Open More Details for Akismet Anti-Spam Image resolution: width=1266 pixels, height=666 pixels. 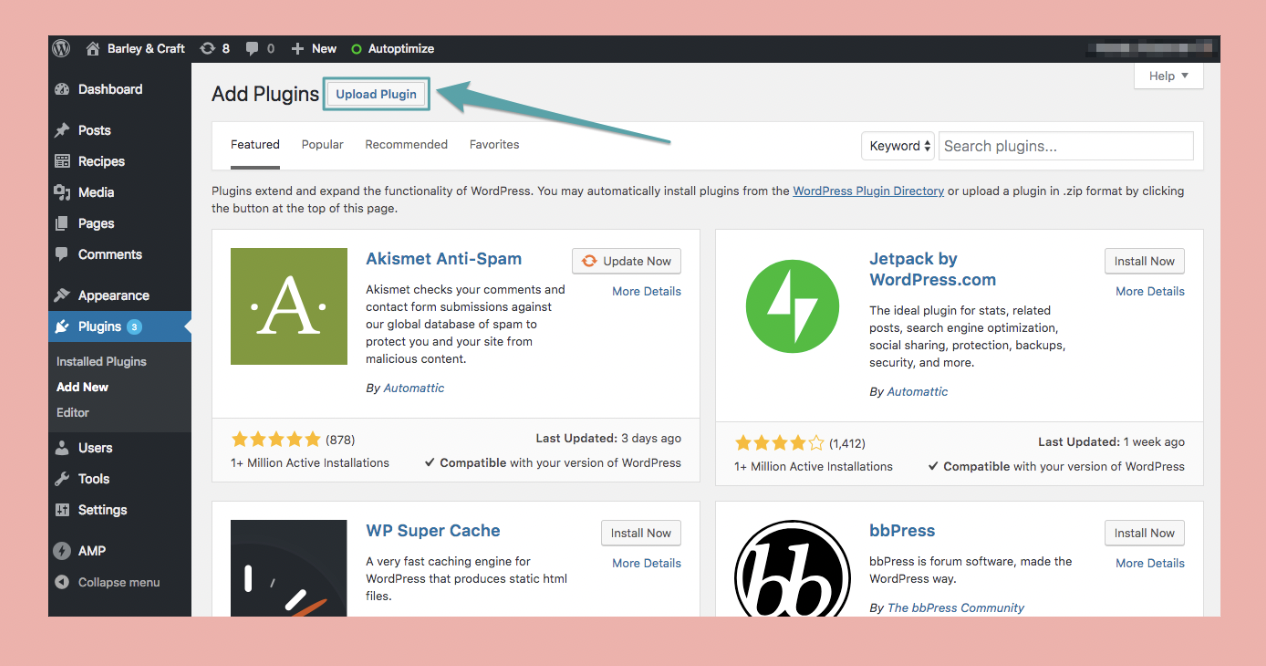pyautogui.click(x=647, y=291)
